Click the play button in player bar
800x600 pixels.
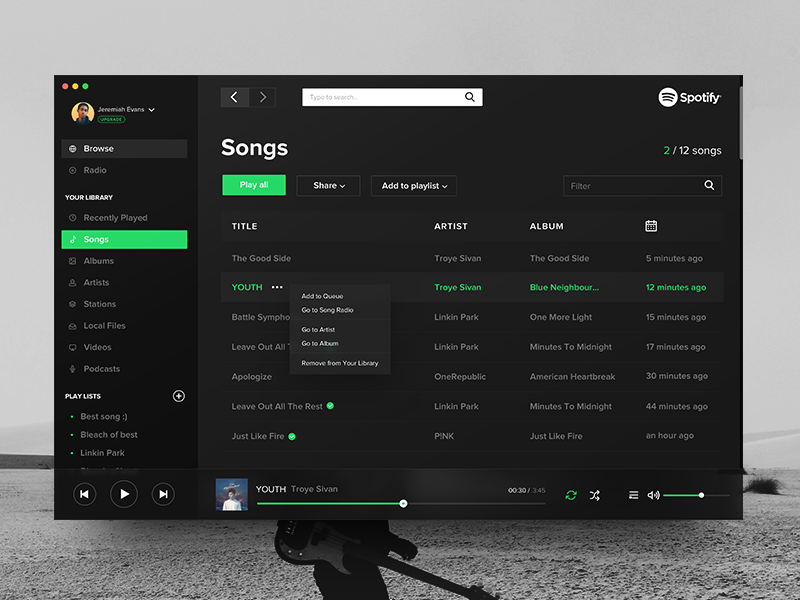(x=124, y=494)
